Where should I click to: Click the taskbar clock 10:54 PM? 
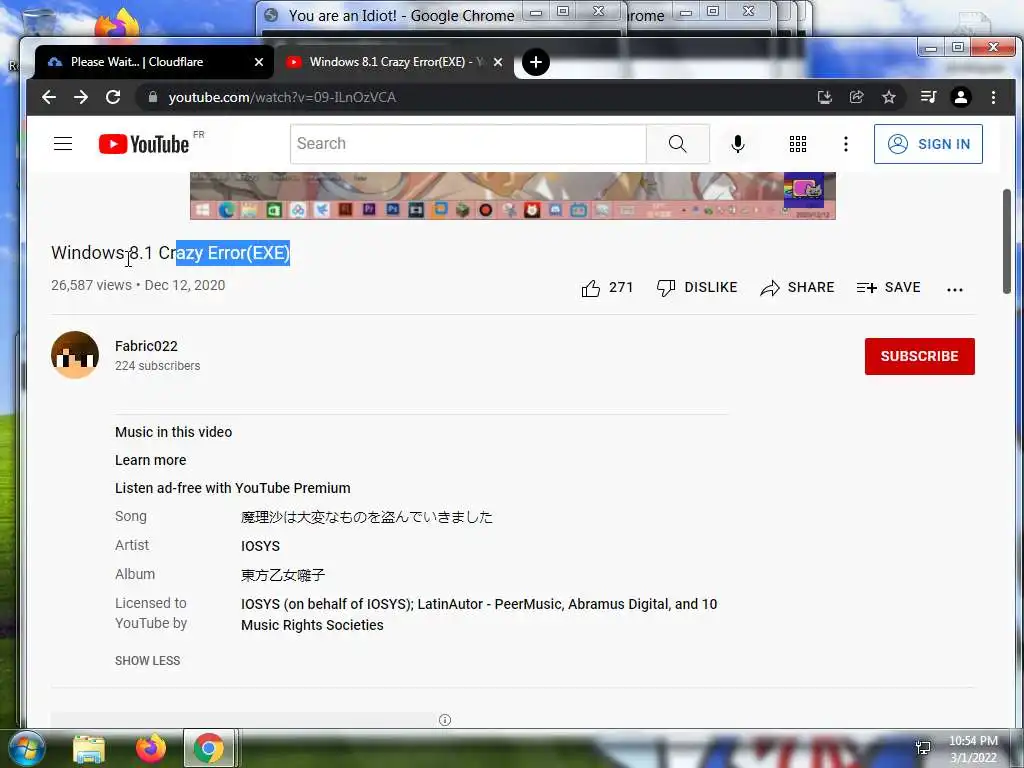coord(973,741)
